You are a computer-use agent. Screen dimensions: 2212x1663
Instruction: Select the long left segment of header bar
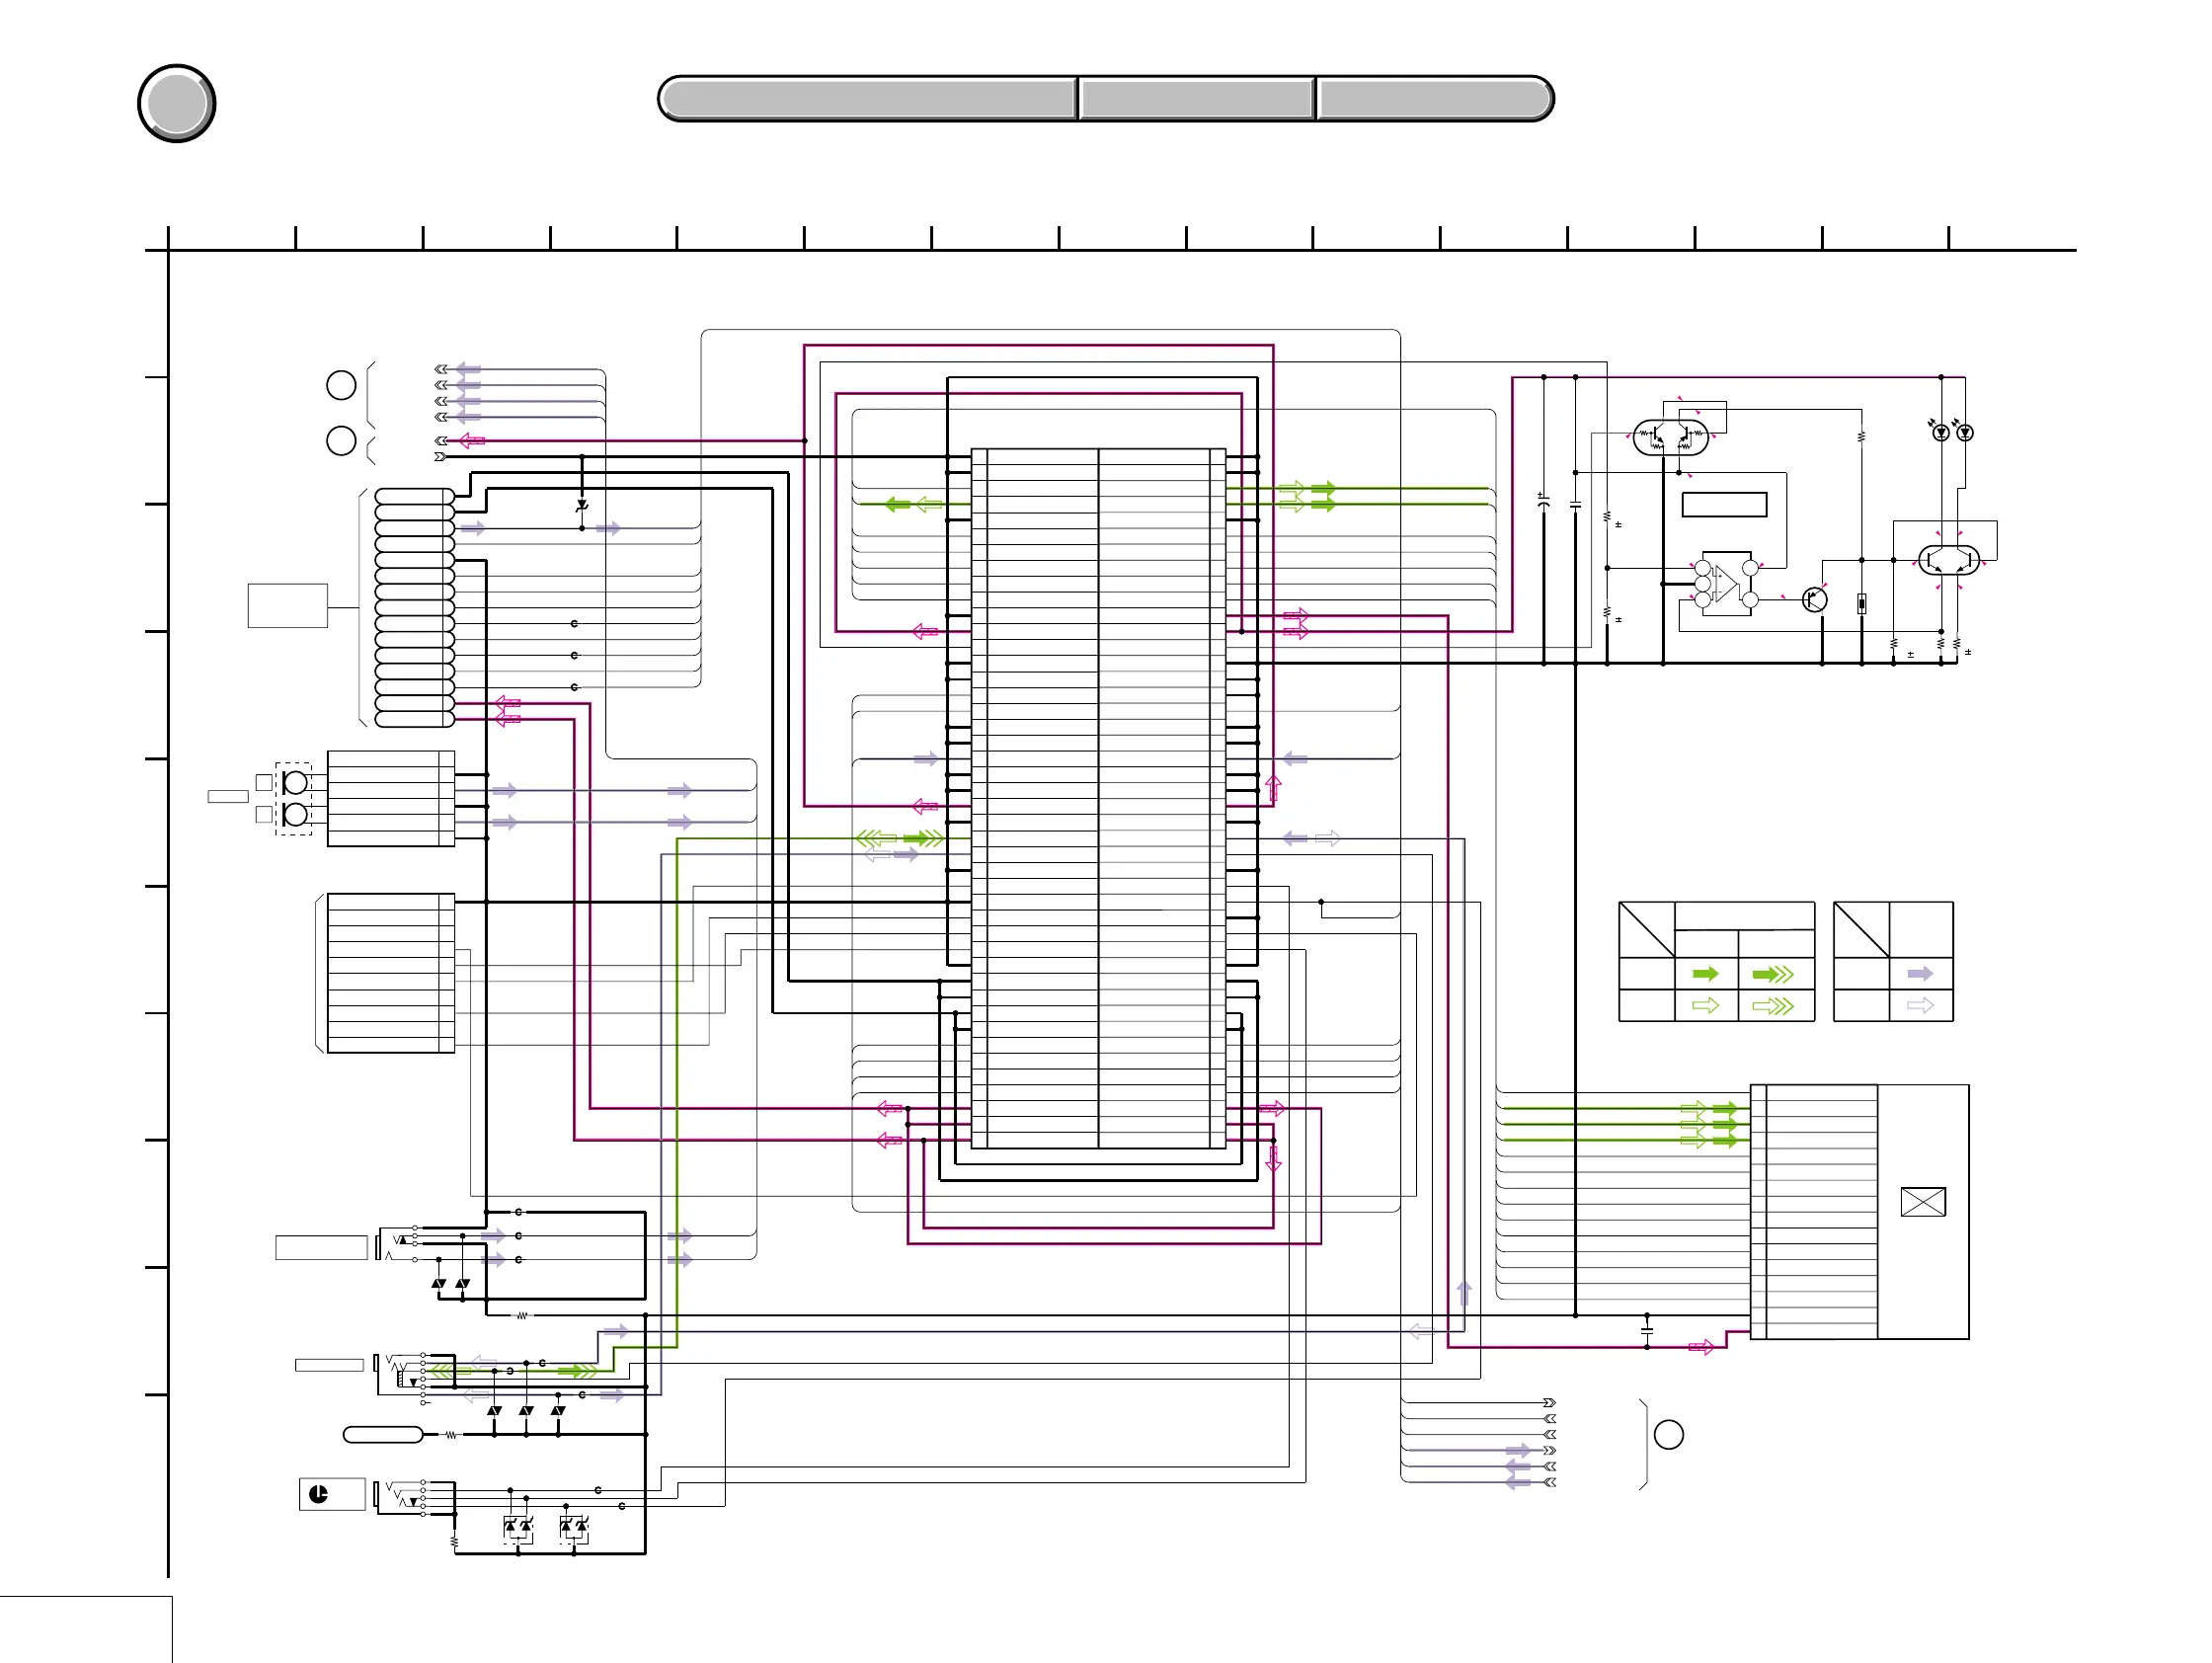(868, 99)
